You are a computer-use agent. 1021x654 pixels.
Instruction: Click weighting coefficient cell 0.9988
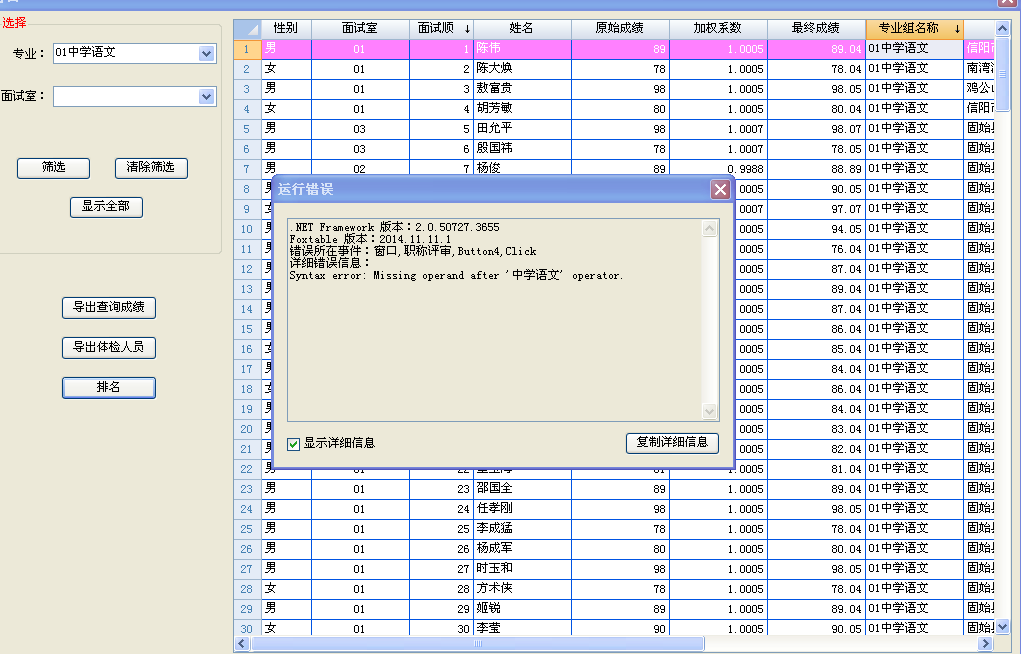click(x=718, y=167)
